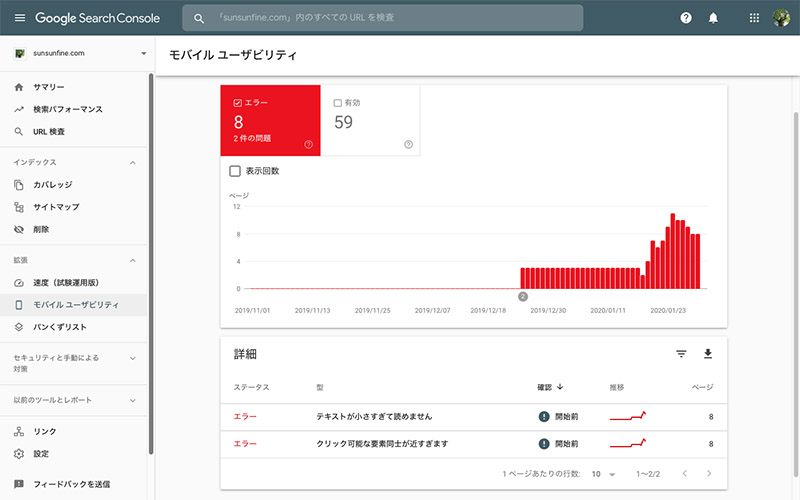Click the sitemap tree icon
800x500 pixels.
point(19,207)
